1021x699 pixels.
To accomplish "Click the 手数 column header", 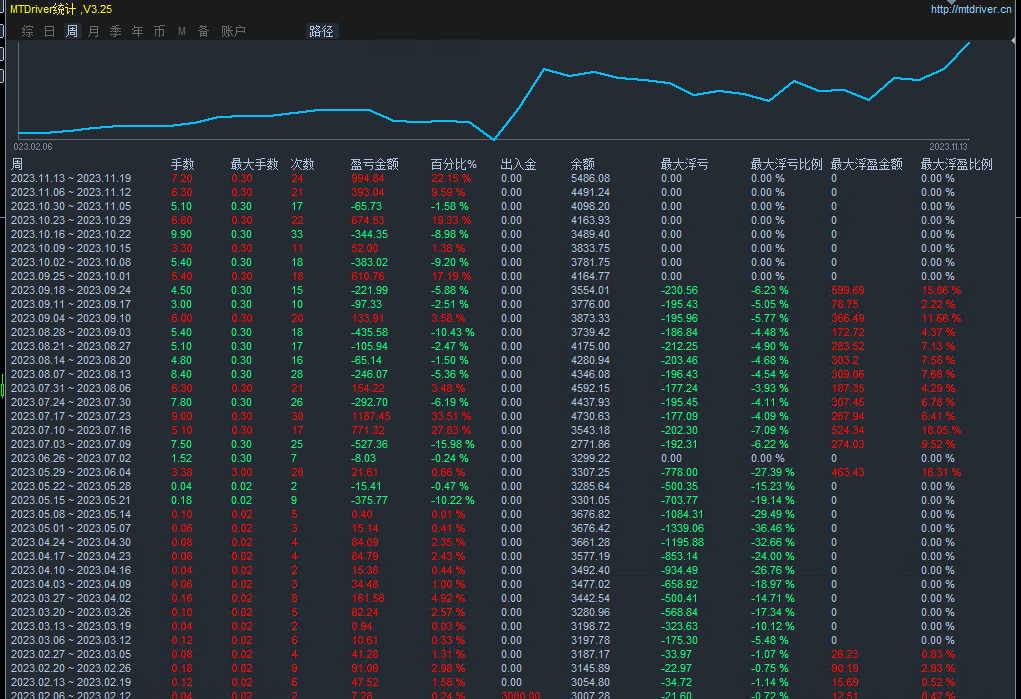I will [182, 164].
